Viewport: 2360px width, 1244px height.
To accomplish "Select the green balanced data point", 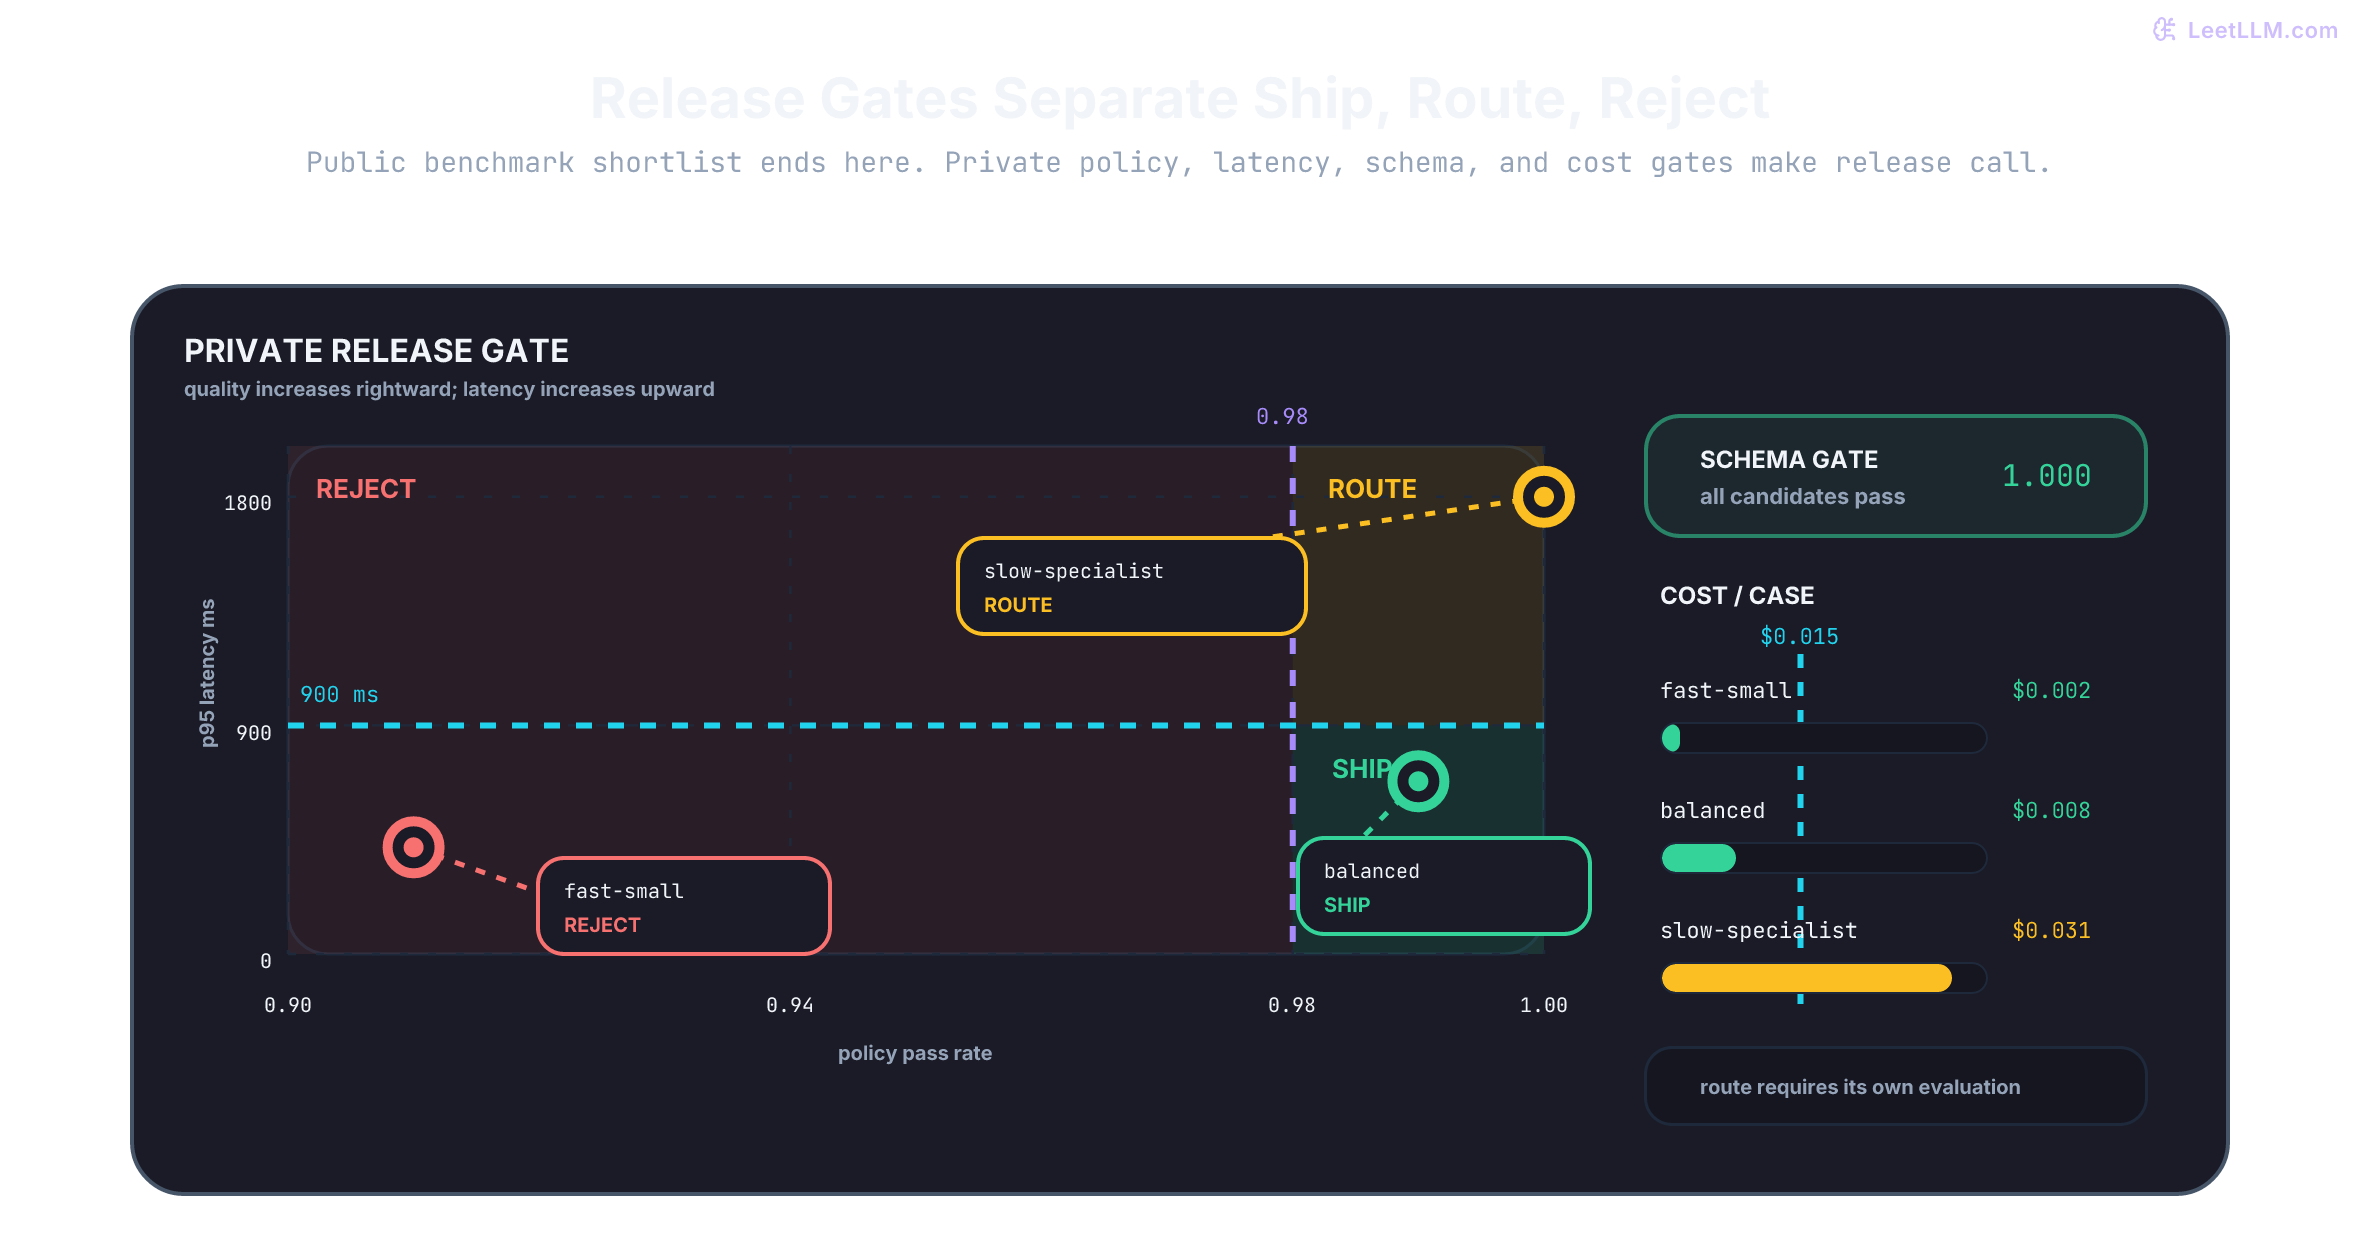I will click(1418, 781).
